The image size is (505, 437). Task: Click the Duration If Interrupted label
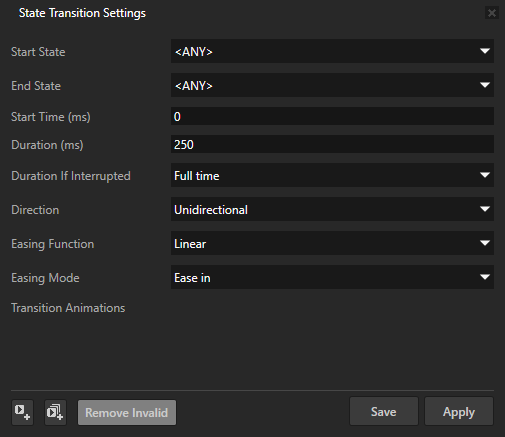point(71,176)
